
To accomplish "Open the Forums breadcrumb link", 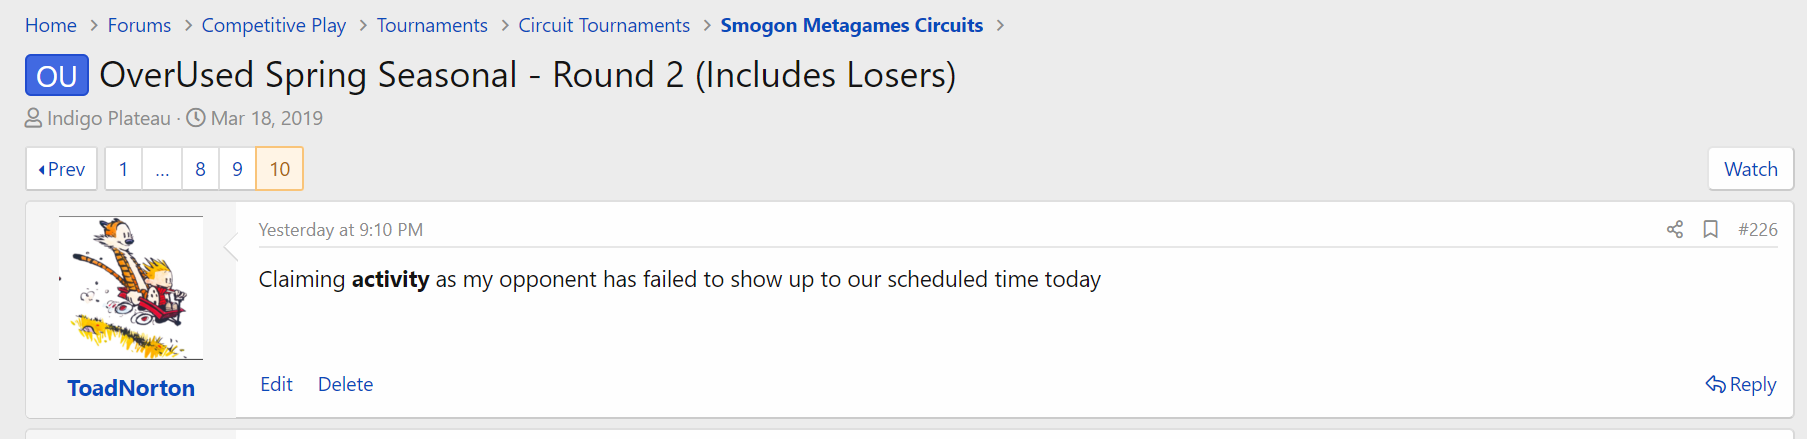I will point(139,26).
